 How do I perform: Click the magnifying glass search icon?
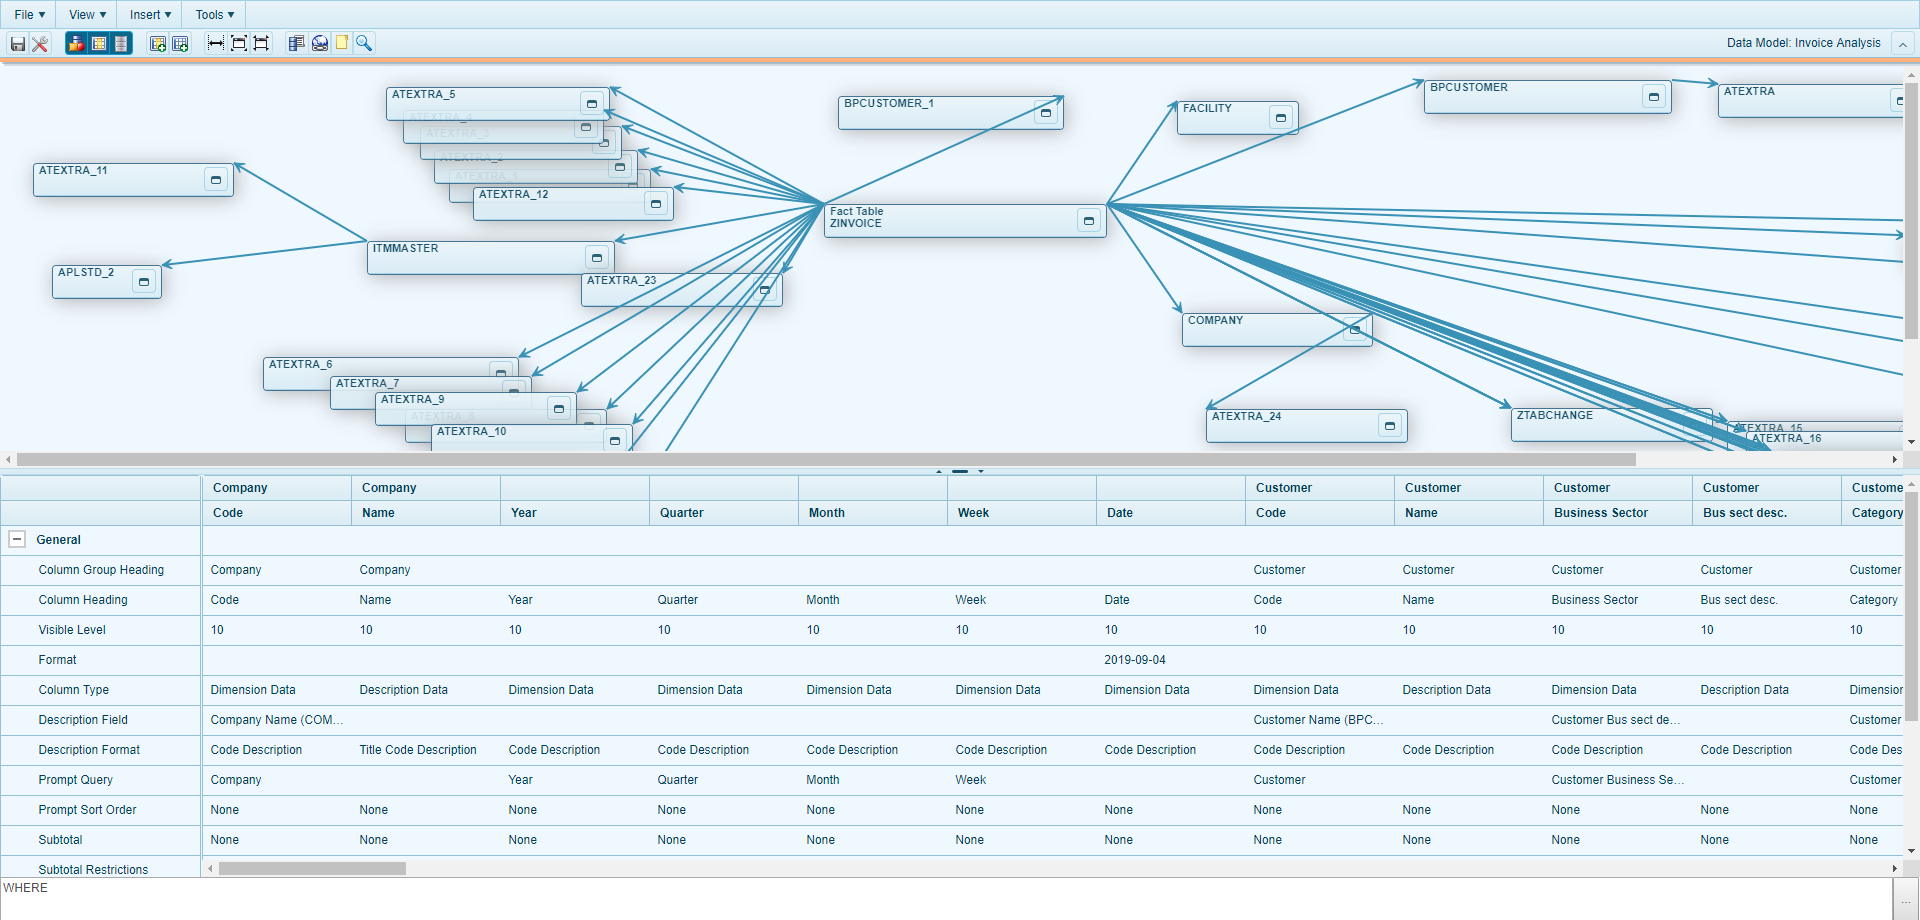point(364,43)
